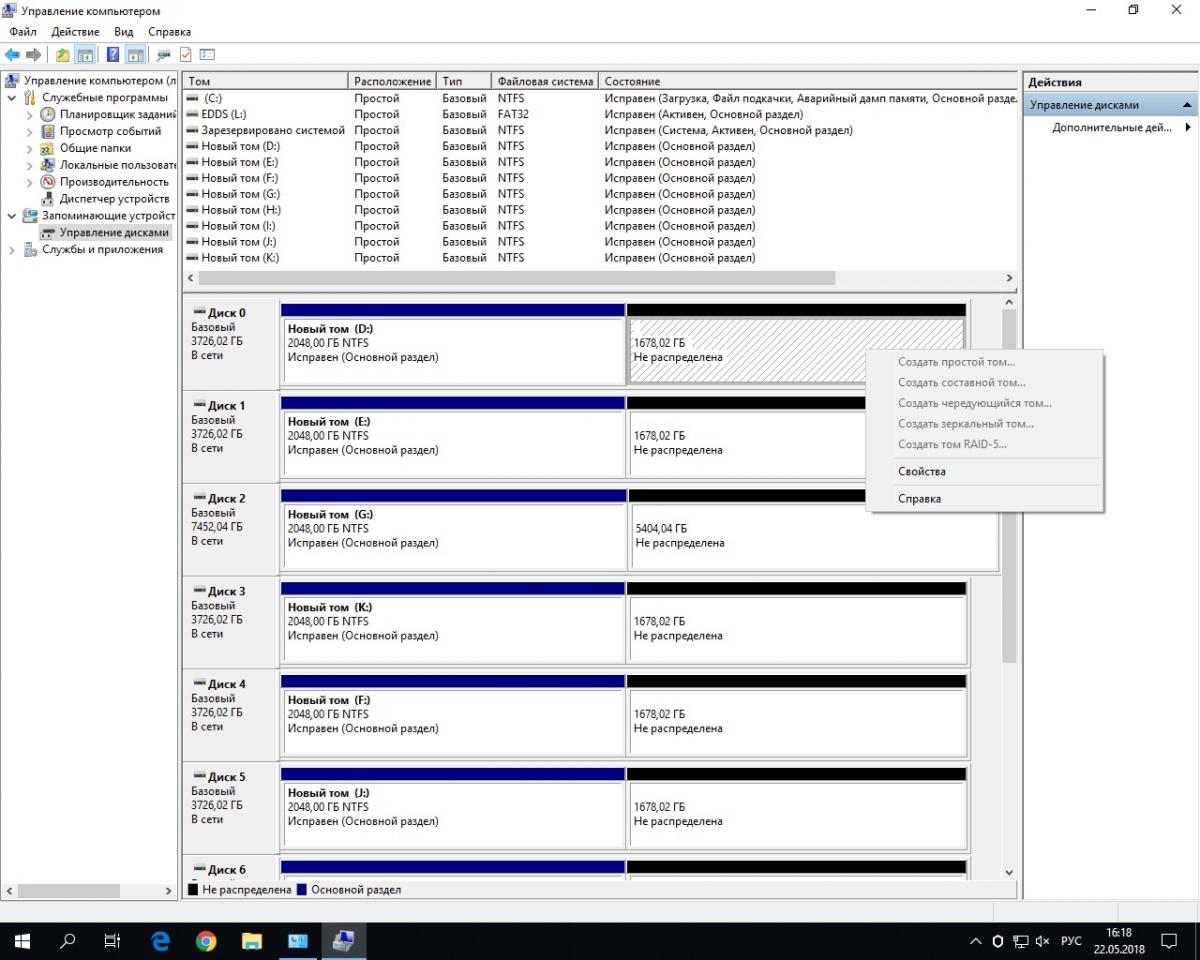Open the notification center icon
The image size is (1200, 960).
(1168, 941)
